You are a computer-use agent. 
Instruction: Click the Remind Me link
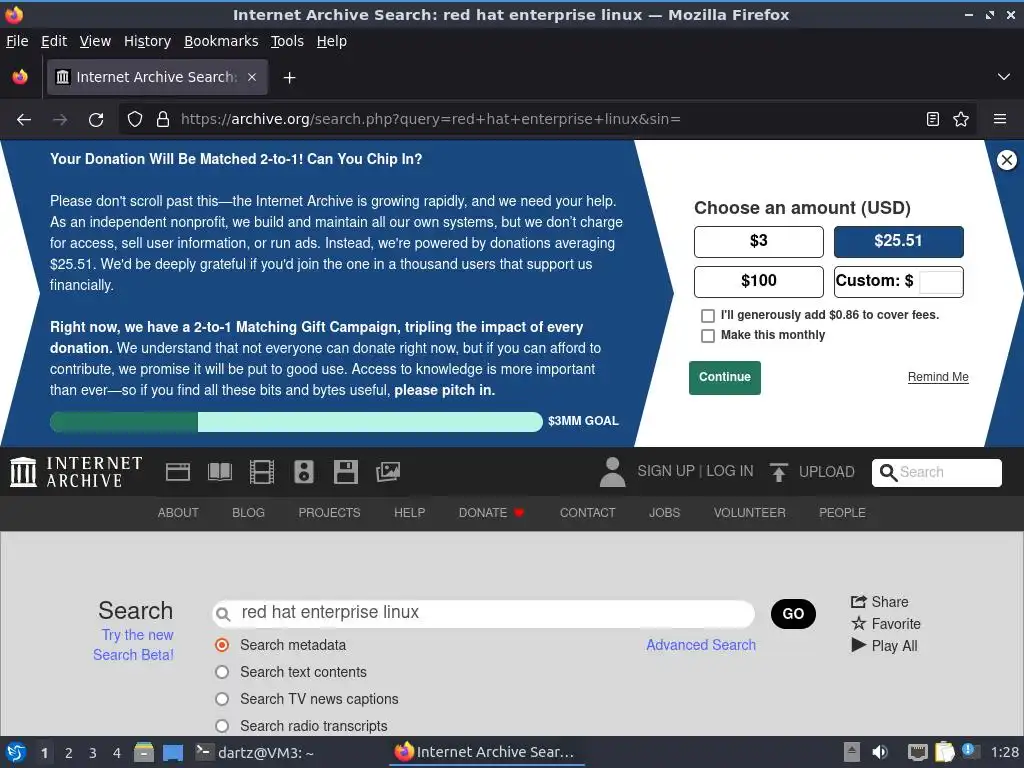(938, 377)
